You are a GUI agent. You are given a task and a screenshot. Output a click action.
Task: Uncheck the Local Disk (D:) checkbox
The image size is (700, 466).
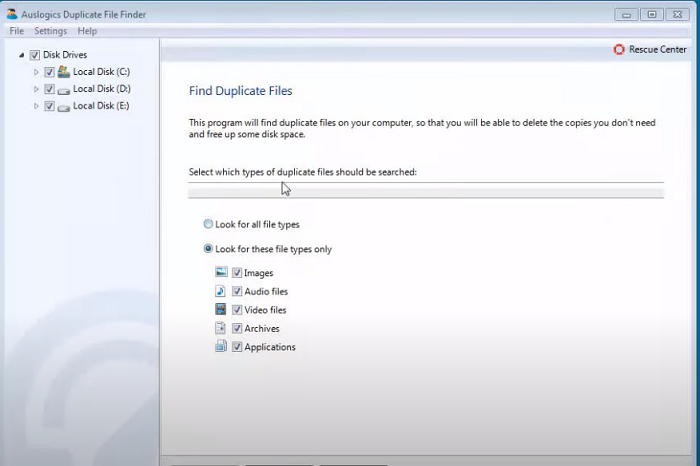tap(49, 89)
